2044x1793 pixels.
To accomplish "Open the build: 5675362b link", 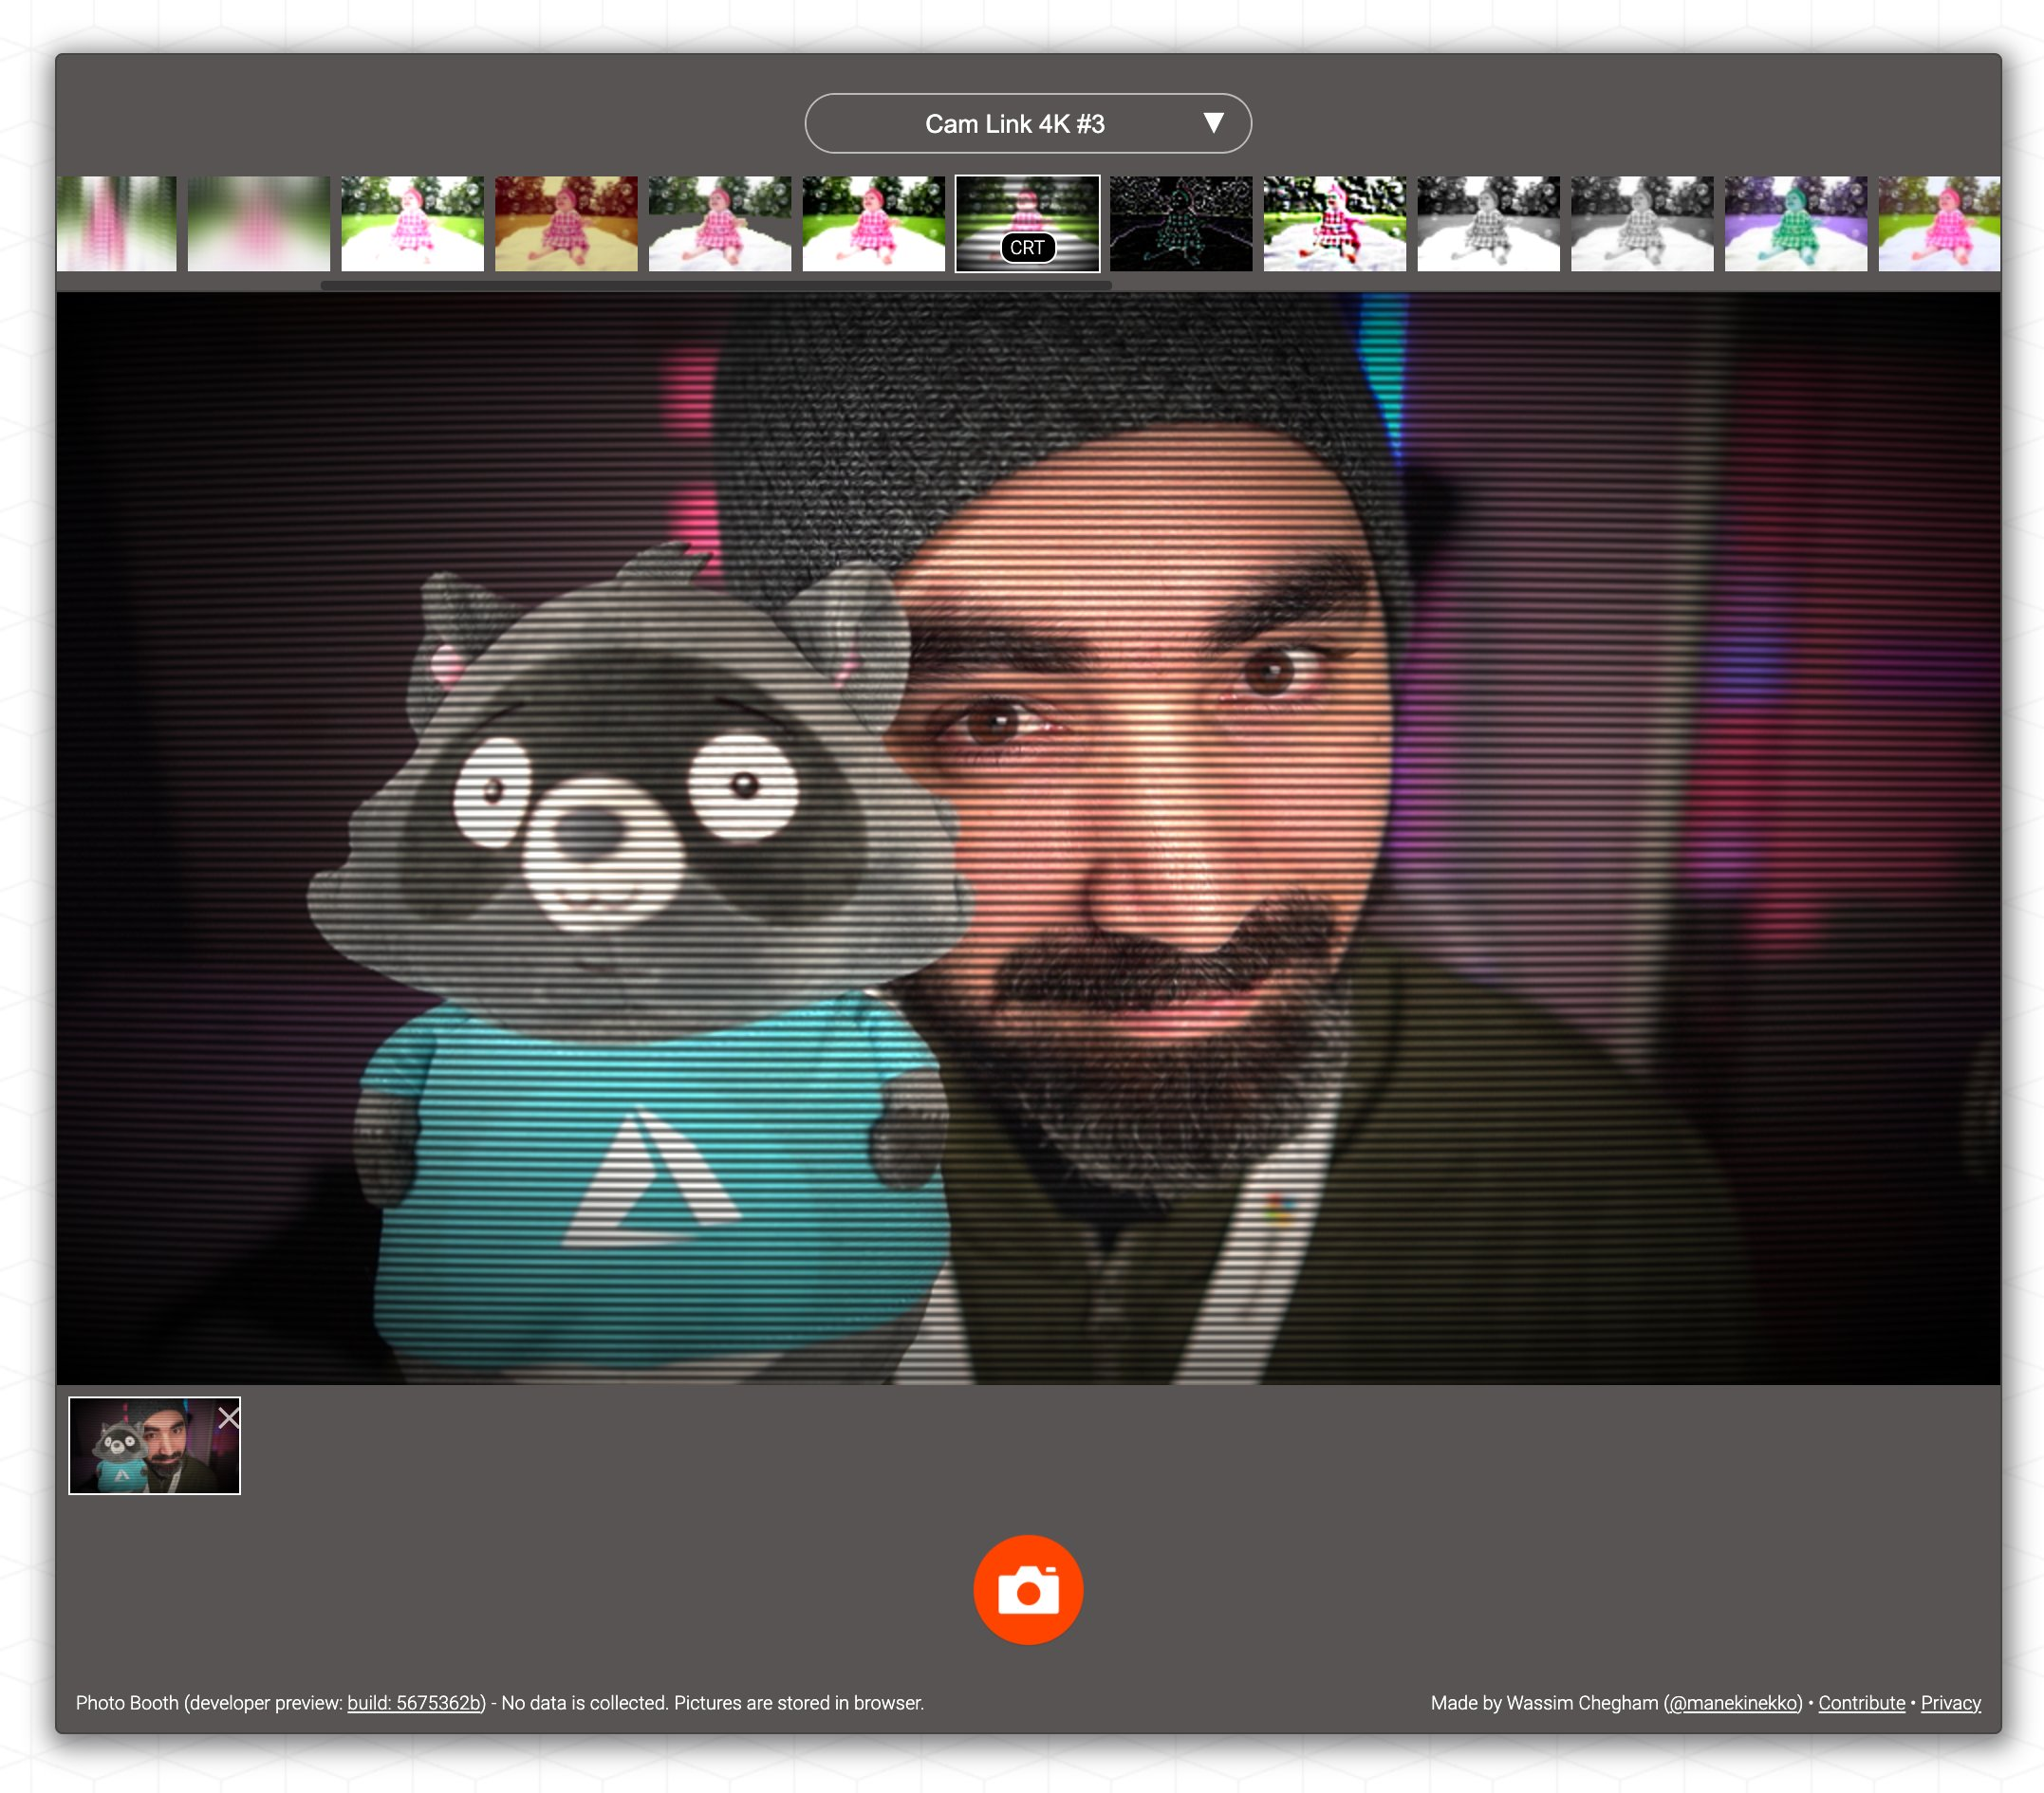I will pyautogui.click(x=415, y=1703).
